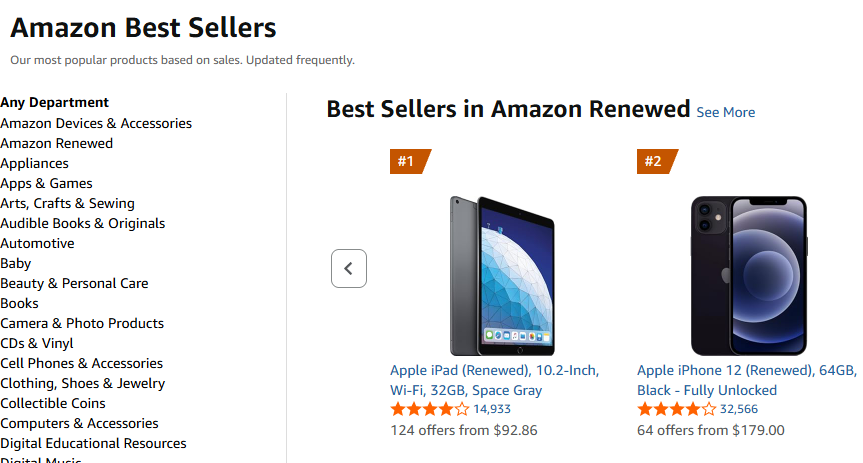Image resolution: width=863 pixels, height=463 pixels.
Task: Browse the Appliances department
Action: [x=35, y=163]
